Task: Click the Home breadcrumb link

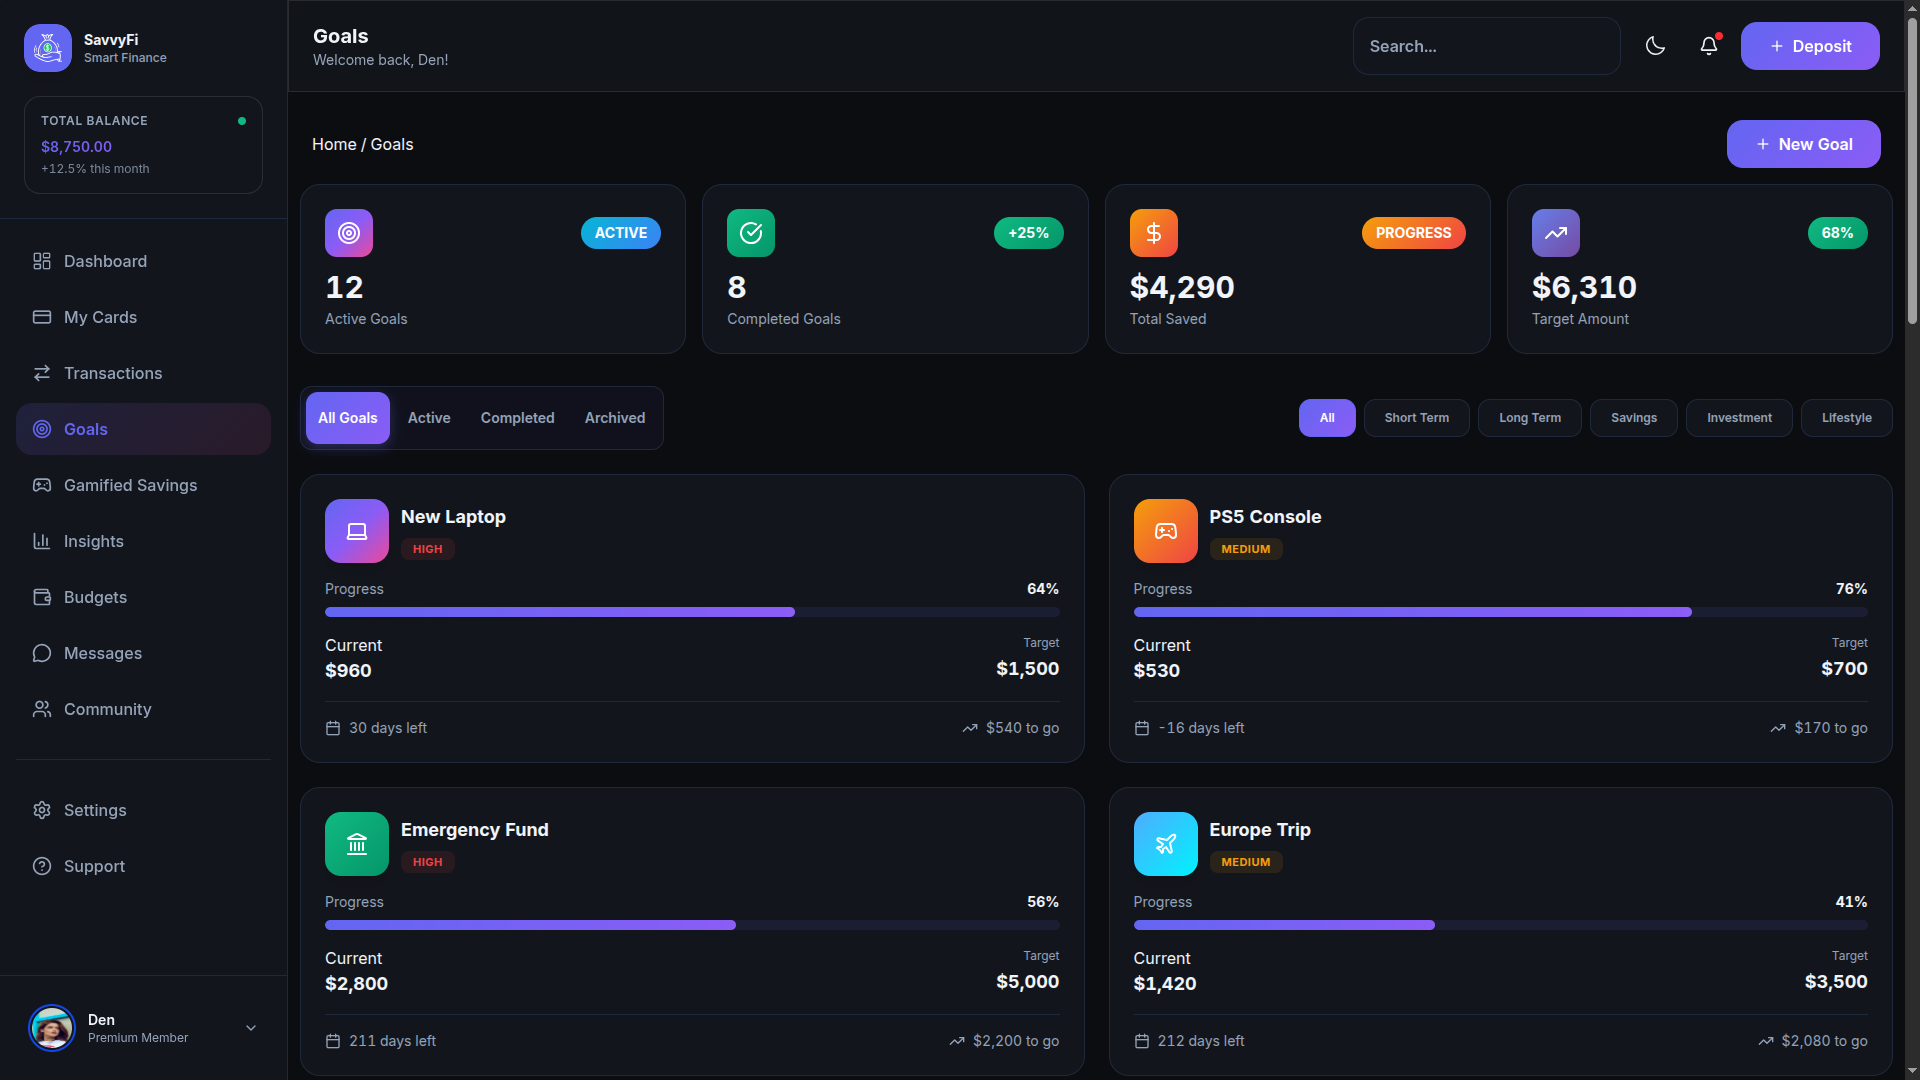Action: point(334,144)
